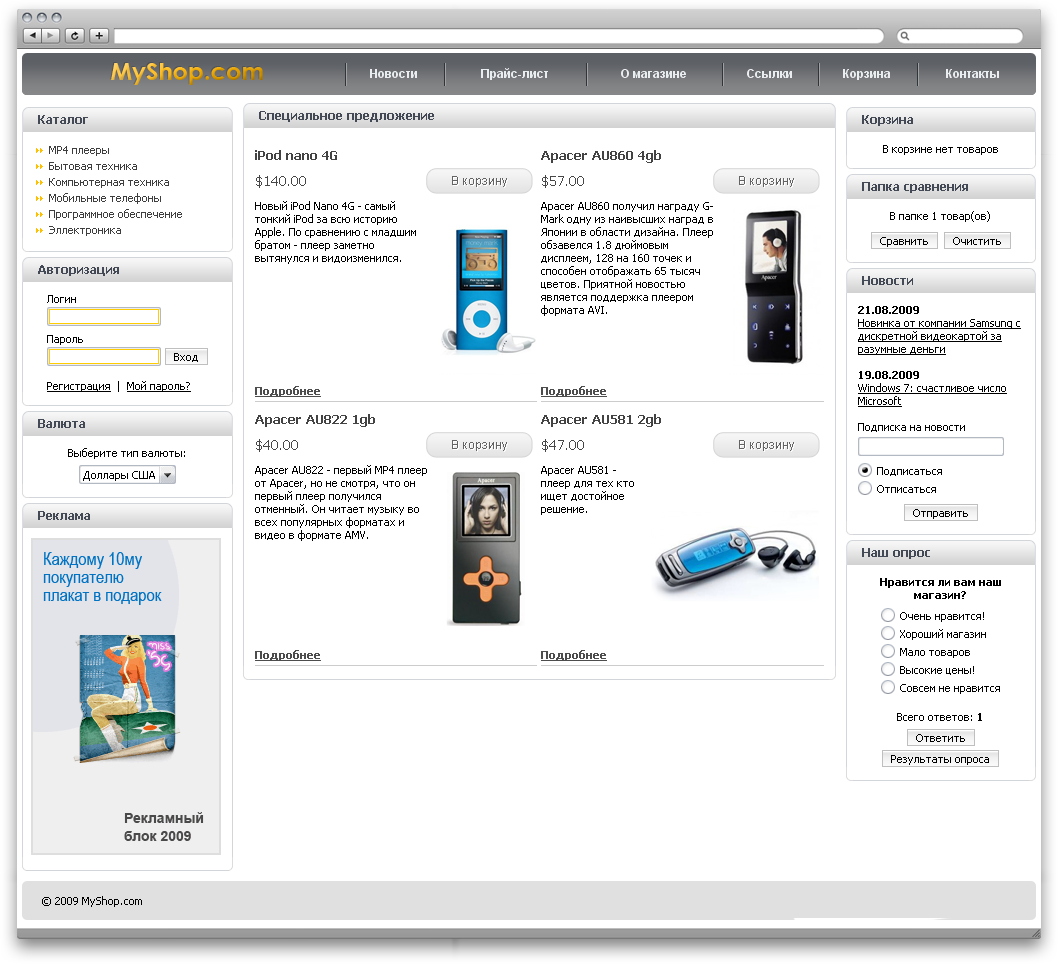
Task: Click the Логин input field
Action: [104, 316]
